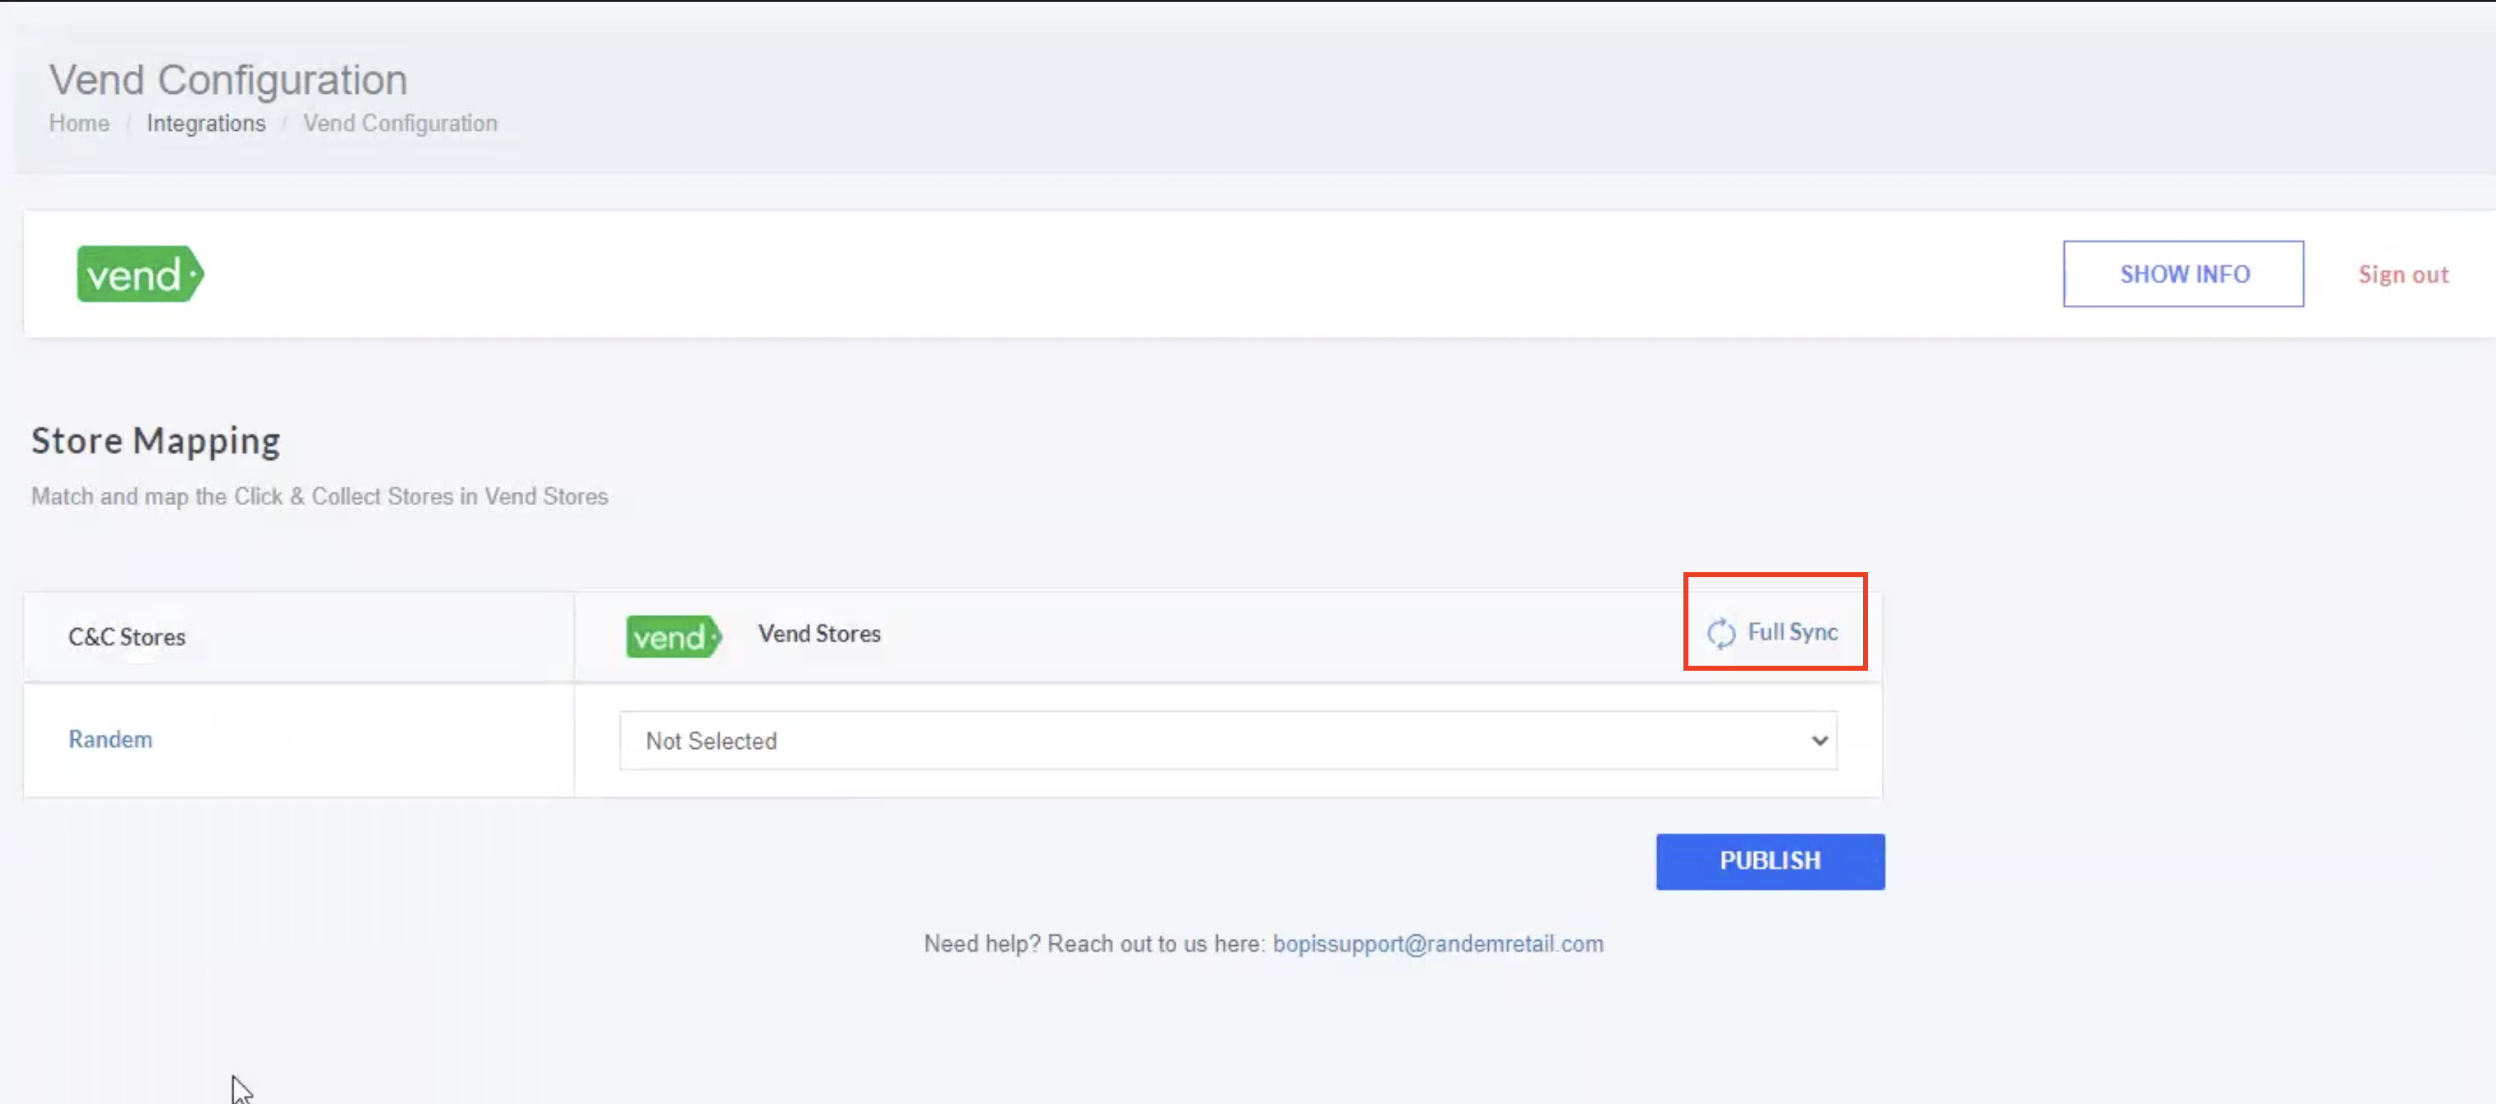Click Sign out link
The image size is (2496, 1104).
(x=2402, y=274)
